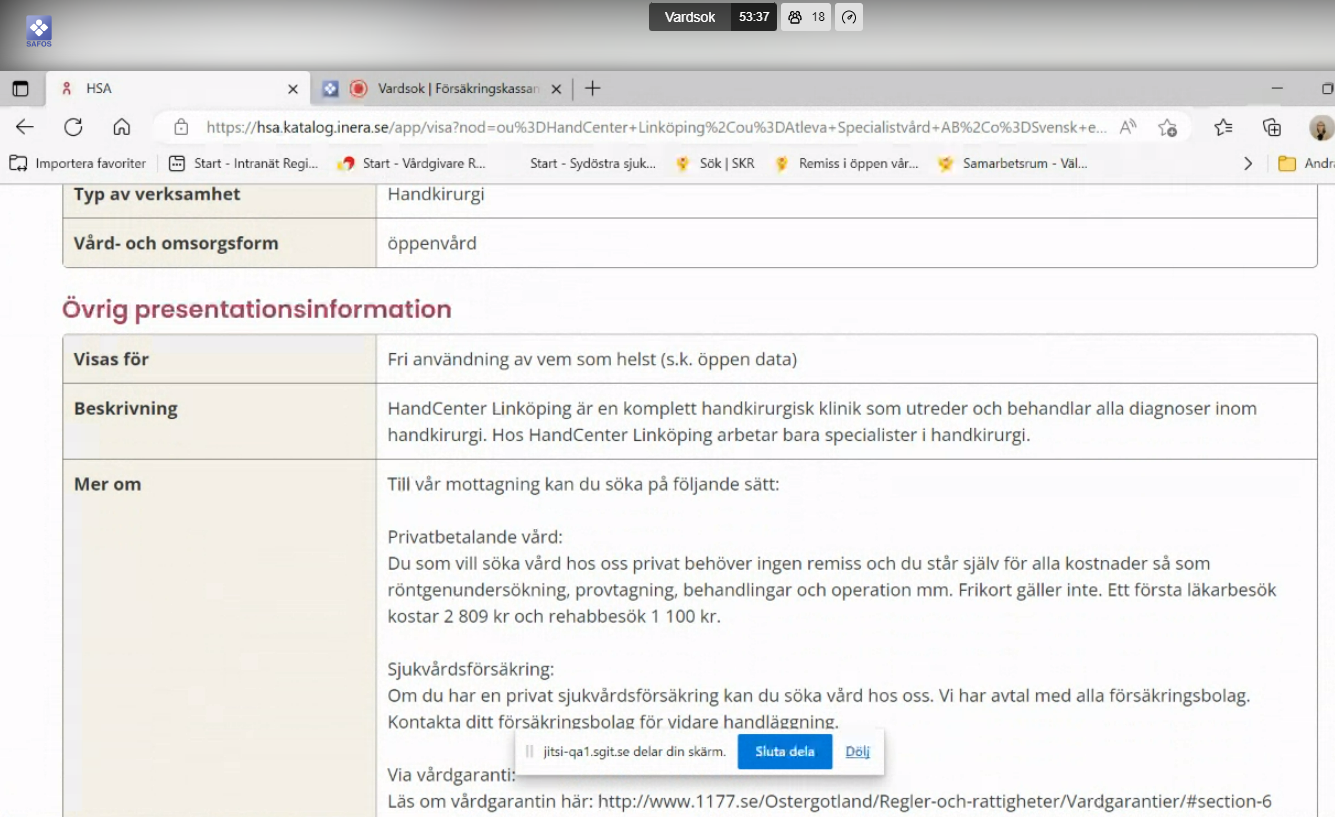Open a new browser tab
The width and height of the screenshot is (1335, 817).
592,89
